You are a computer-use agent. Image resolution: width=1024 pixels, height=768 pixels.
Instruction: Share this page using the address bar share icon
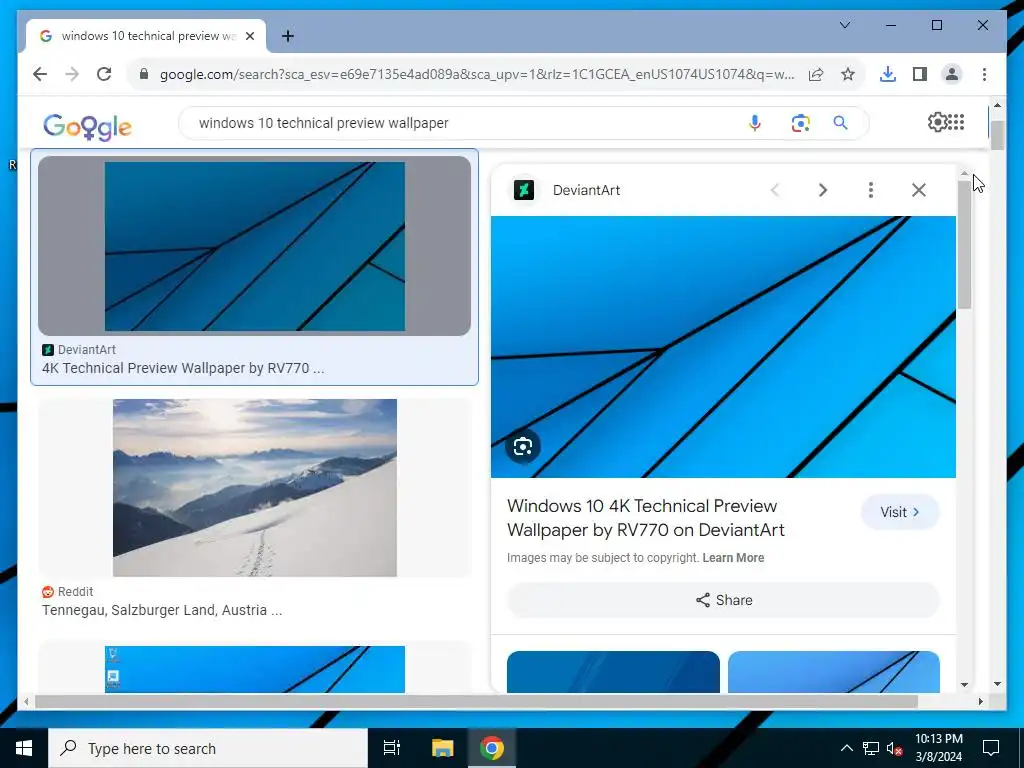pos(816,74)
